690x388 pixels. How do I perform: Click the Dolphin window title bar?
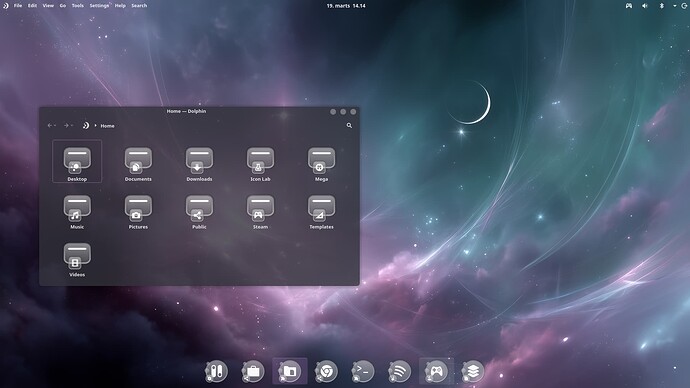pyautogui.click(x=186, y=111)
